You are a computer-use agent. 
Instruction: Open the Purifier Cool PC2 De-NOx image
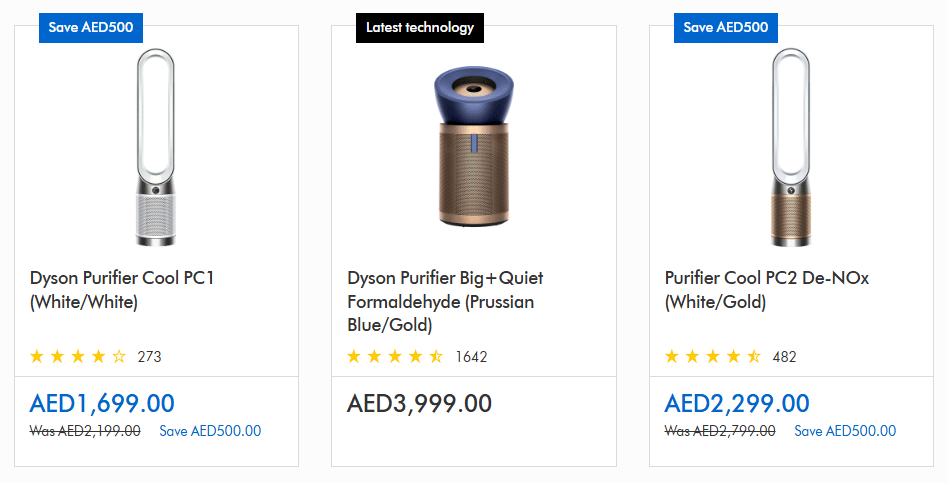791,148
